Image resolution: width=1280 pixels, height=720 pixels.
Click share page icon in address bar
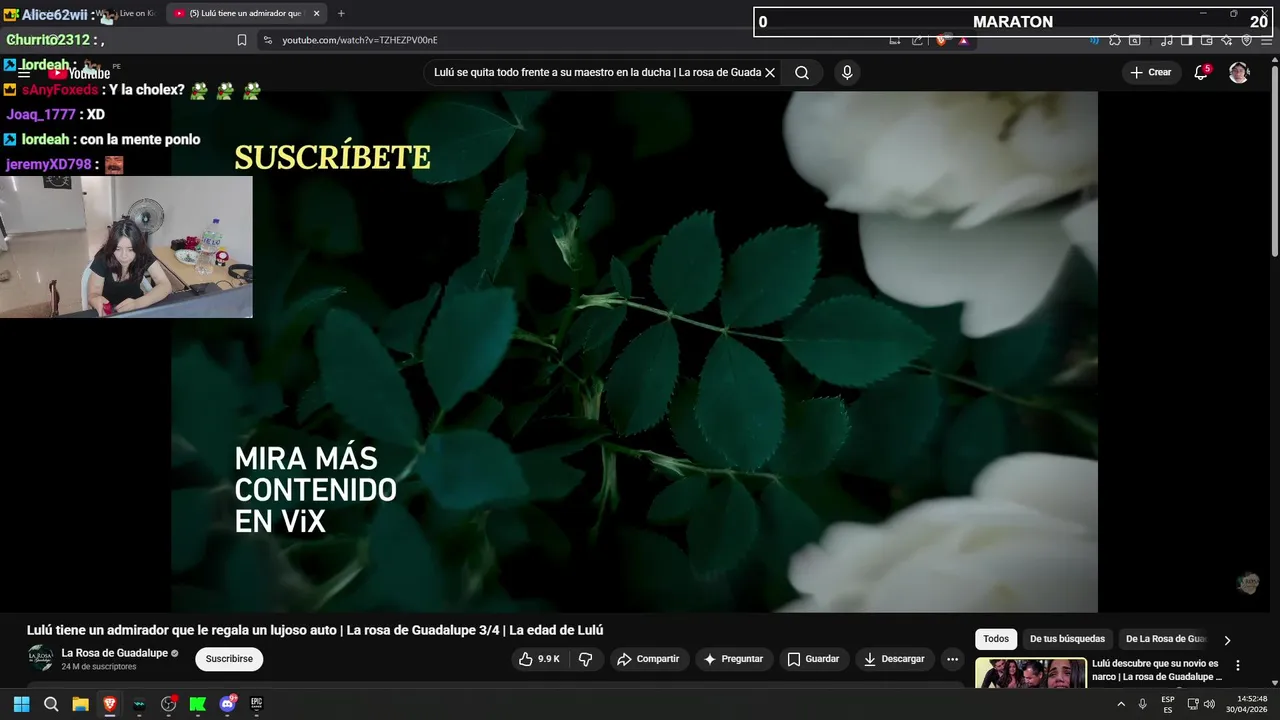point(917,40)
